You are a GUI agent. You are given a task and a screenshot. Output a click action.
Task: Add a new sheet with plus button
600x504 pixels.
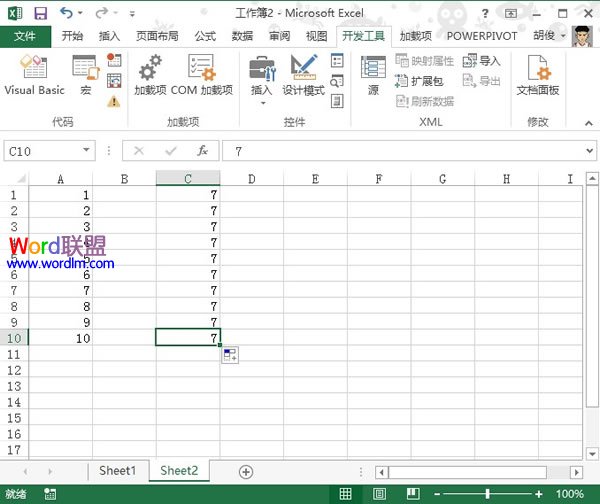[246, 472]
